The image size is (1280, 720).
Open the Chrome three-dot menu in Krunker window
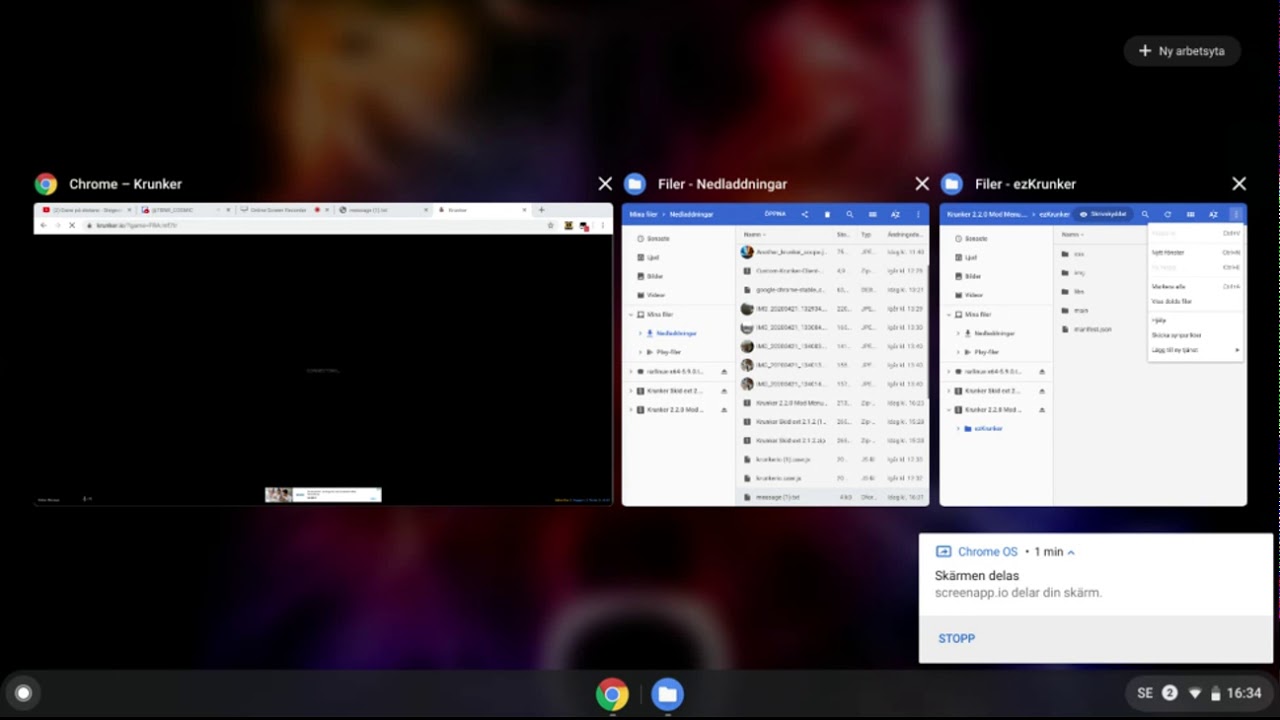pos(602,226)
